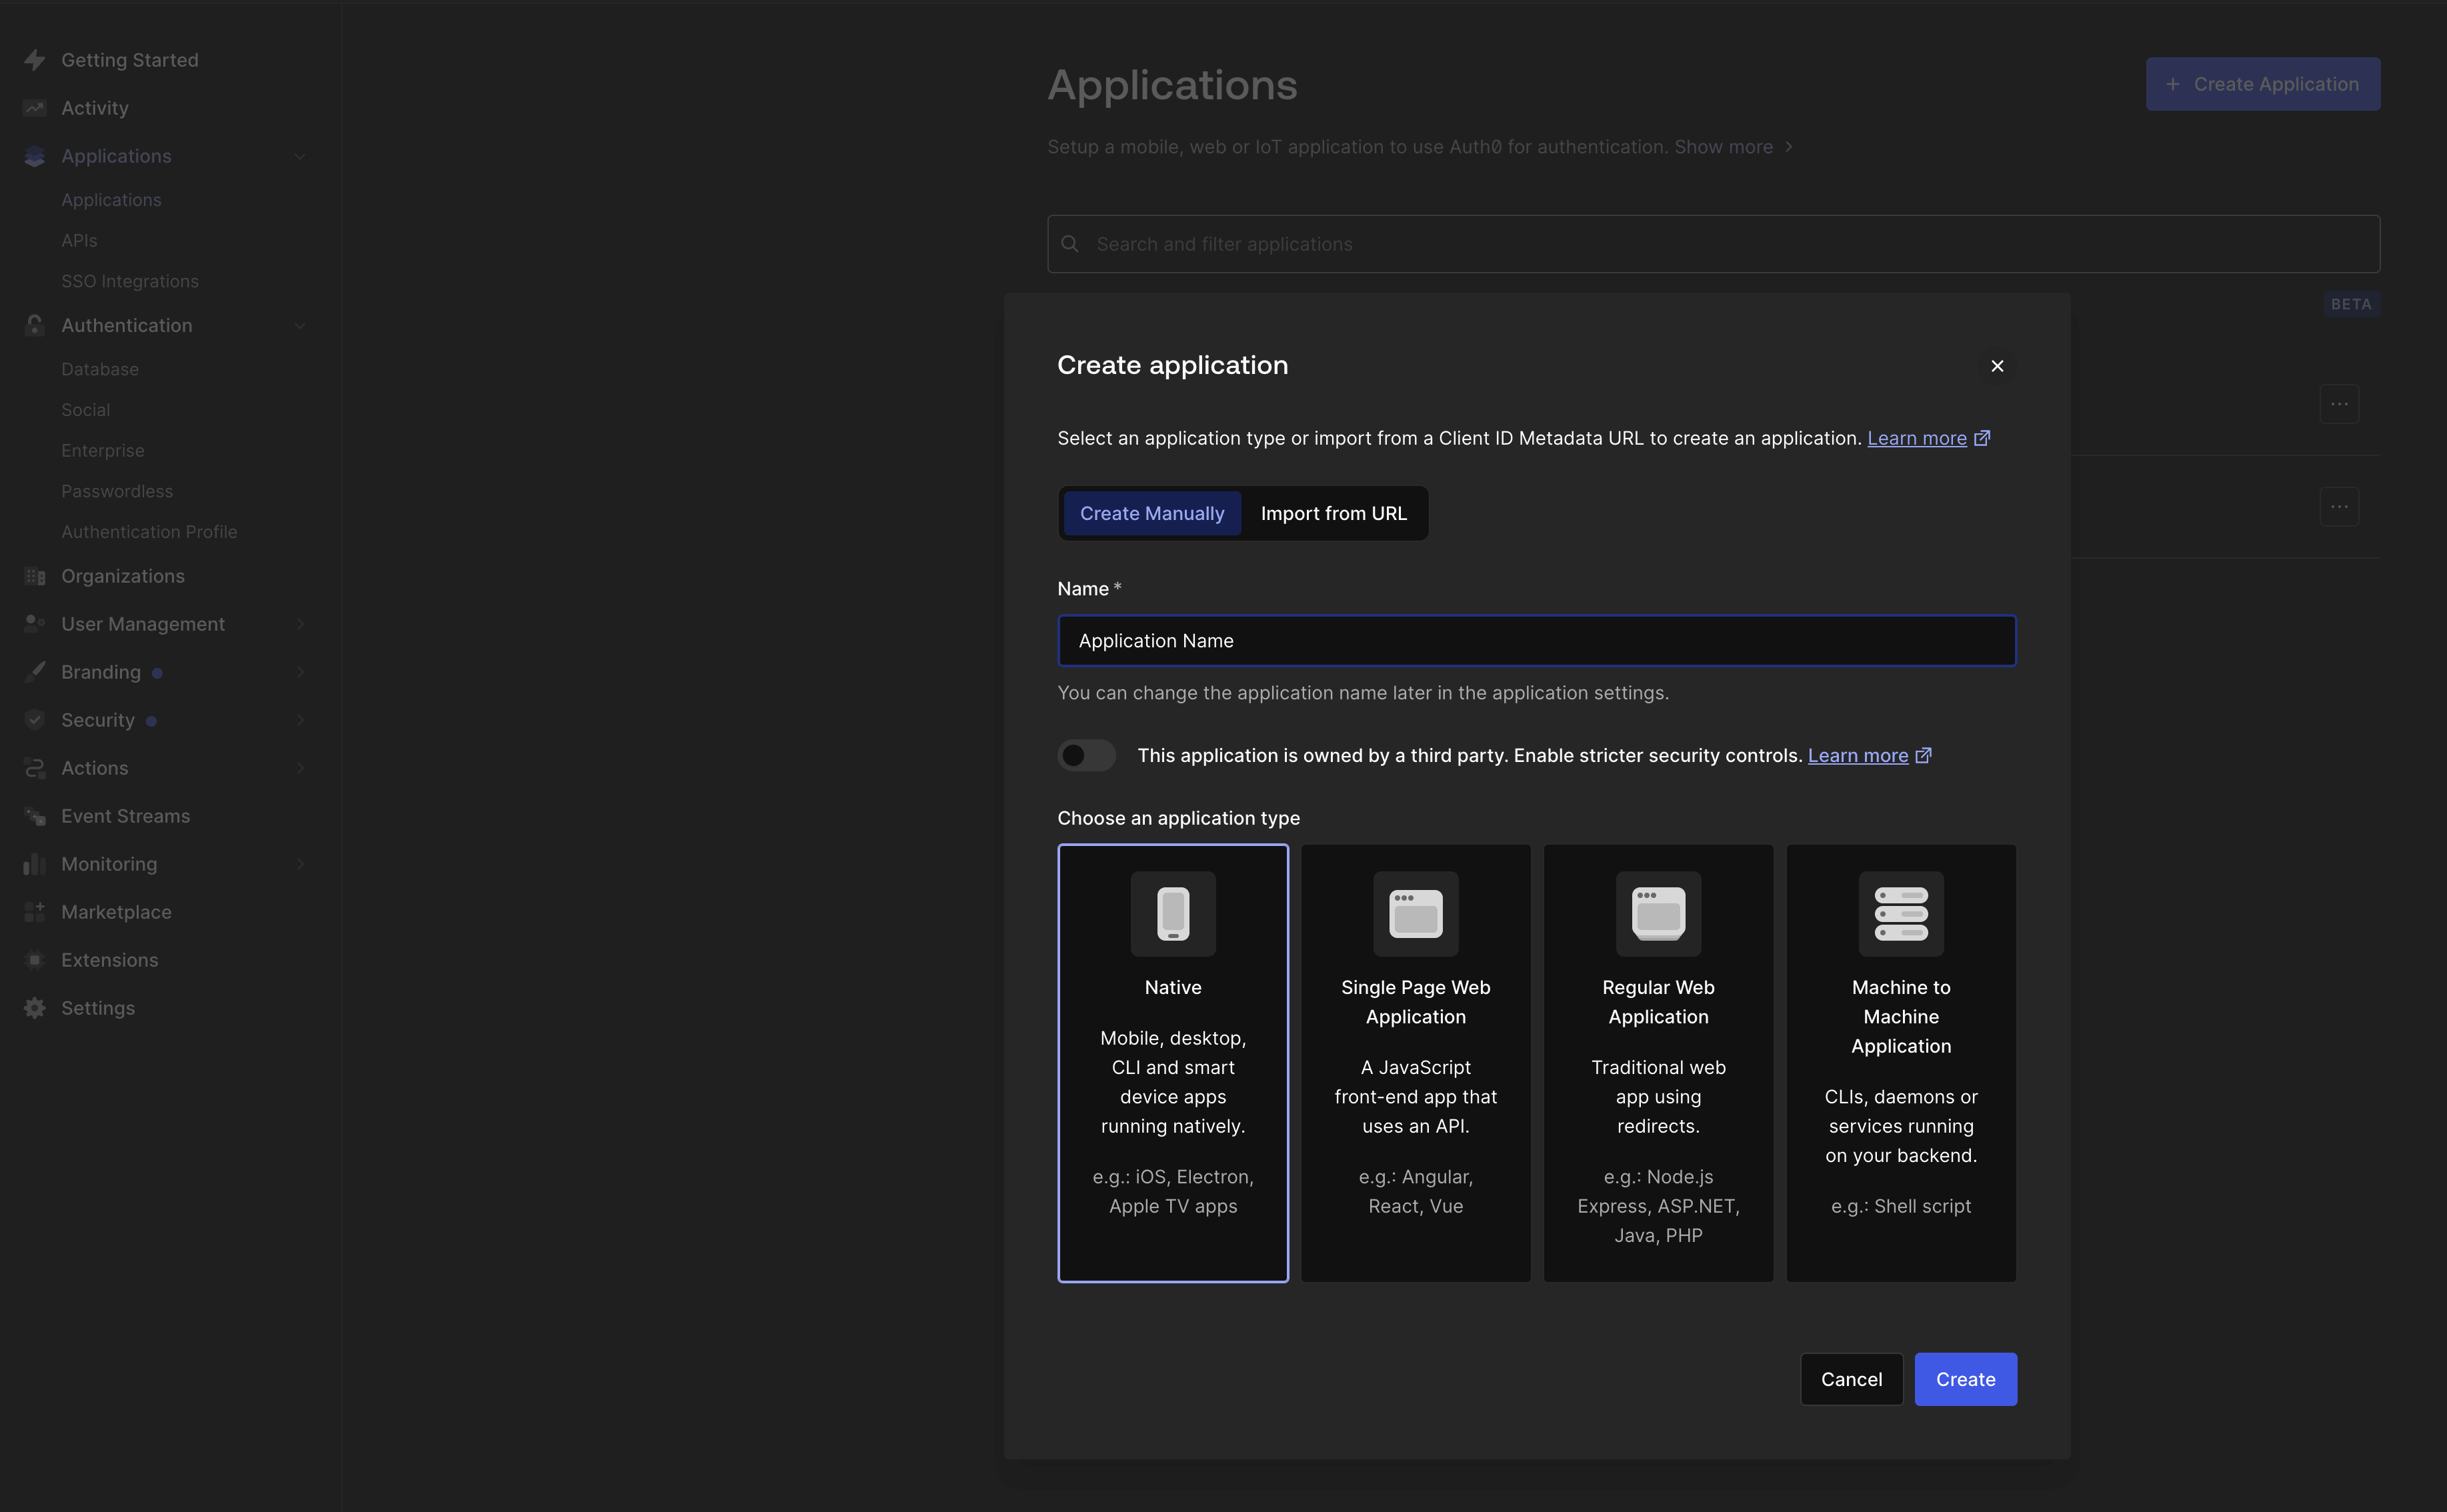Click the User Management people icon
The height and width of the screenshot is (1512, 2447).
click(35, 624)
